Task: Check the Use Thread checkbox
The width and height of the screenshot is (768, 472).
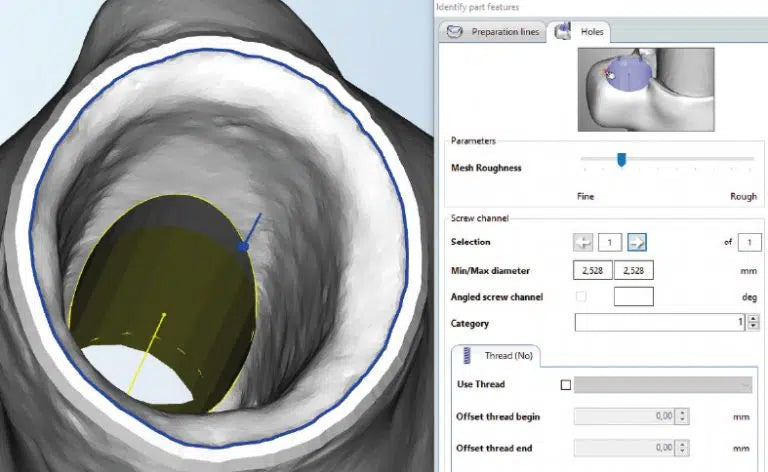Action: tap(566, 385)
